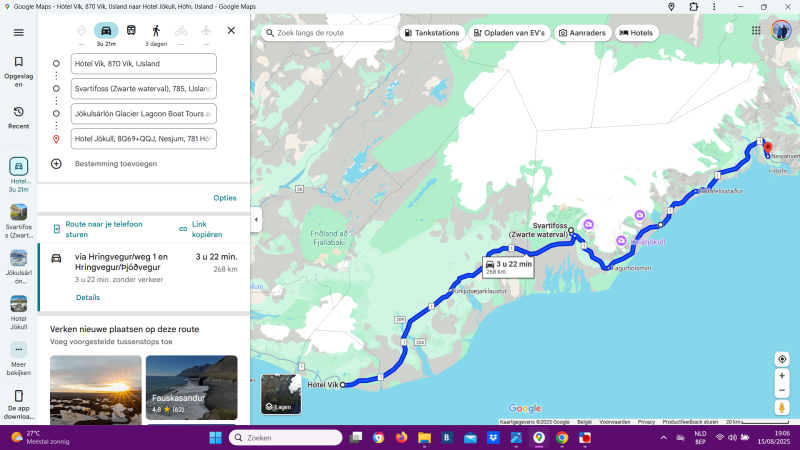Open route Details
This screenshot has height=450, width=800.
tap(88, 297)
